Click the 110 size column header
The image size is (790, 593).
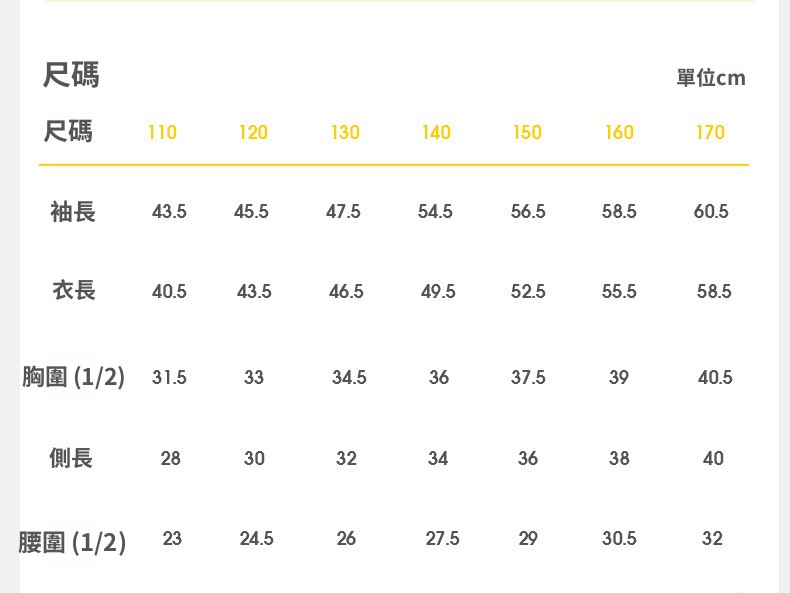162,132
